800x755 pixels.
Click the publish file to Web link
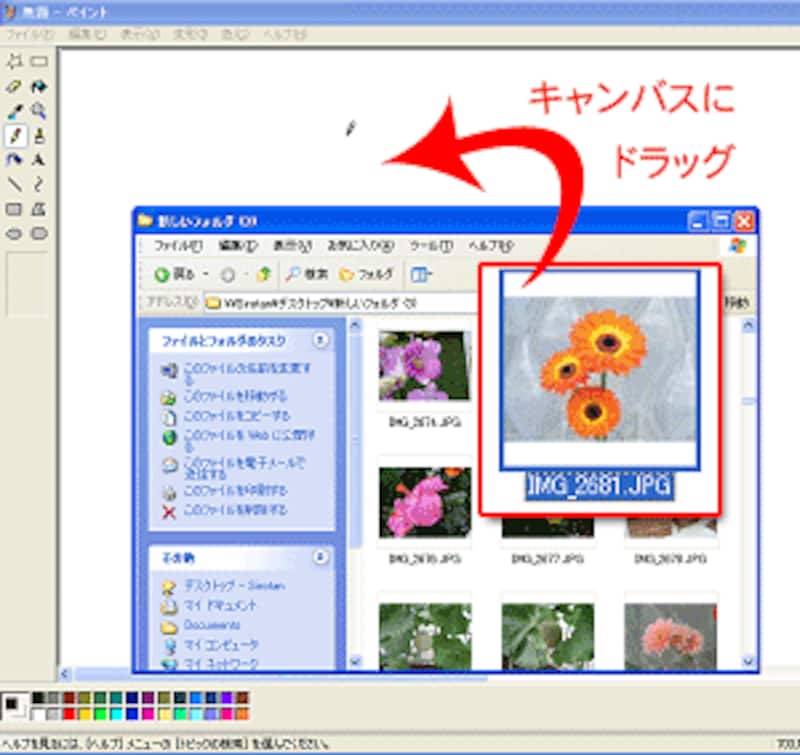(x=248, y=440)
